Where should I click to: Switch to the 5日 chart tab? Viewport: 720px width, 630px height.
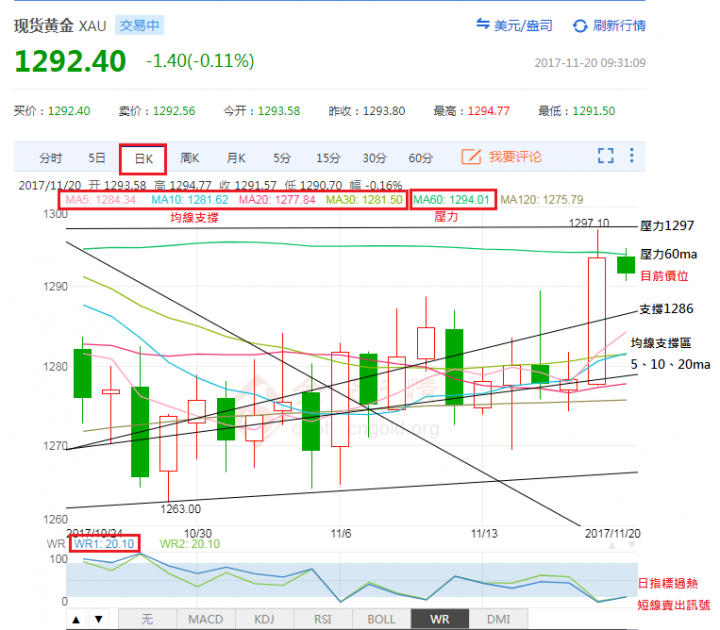click(x=97, y=158)
